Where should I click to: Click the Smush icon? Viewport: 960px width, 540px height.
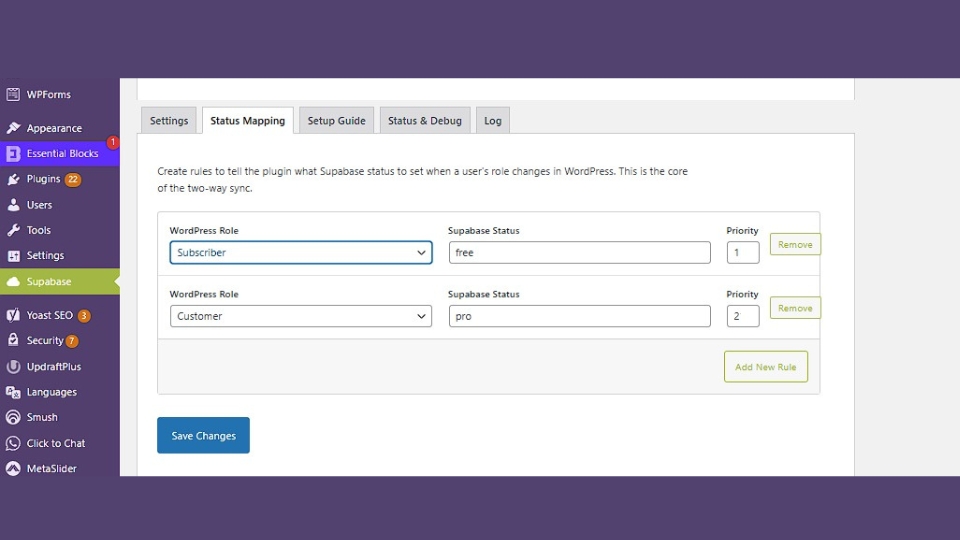coord(13,417)
